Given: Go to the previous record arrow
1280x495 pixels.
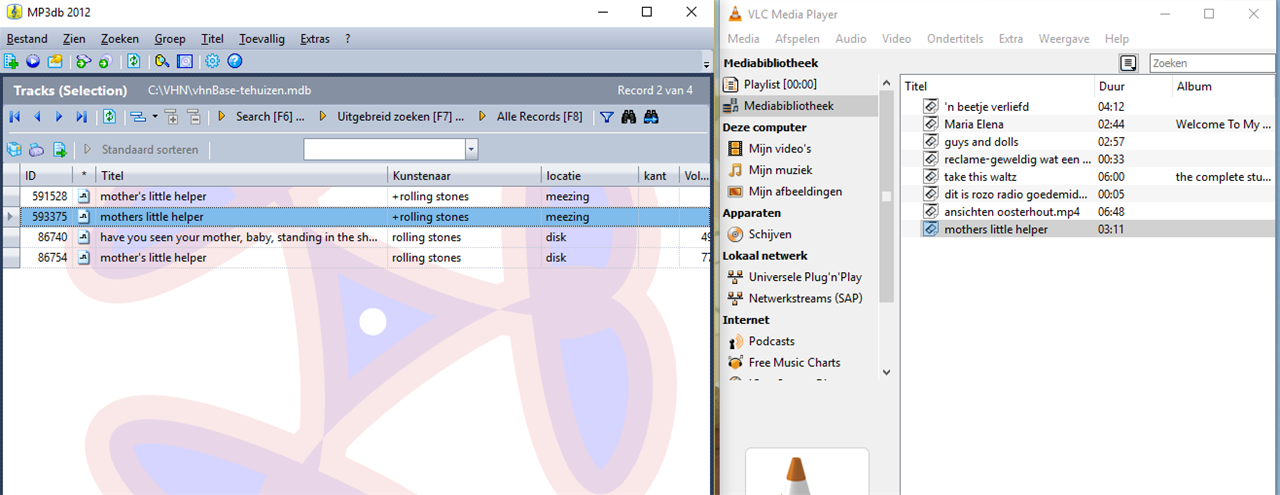Looking at the screenshot, I should (x=37, y=117).
